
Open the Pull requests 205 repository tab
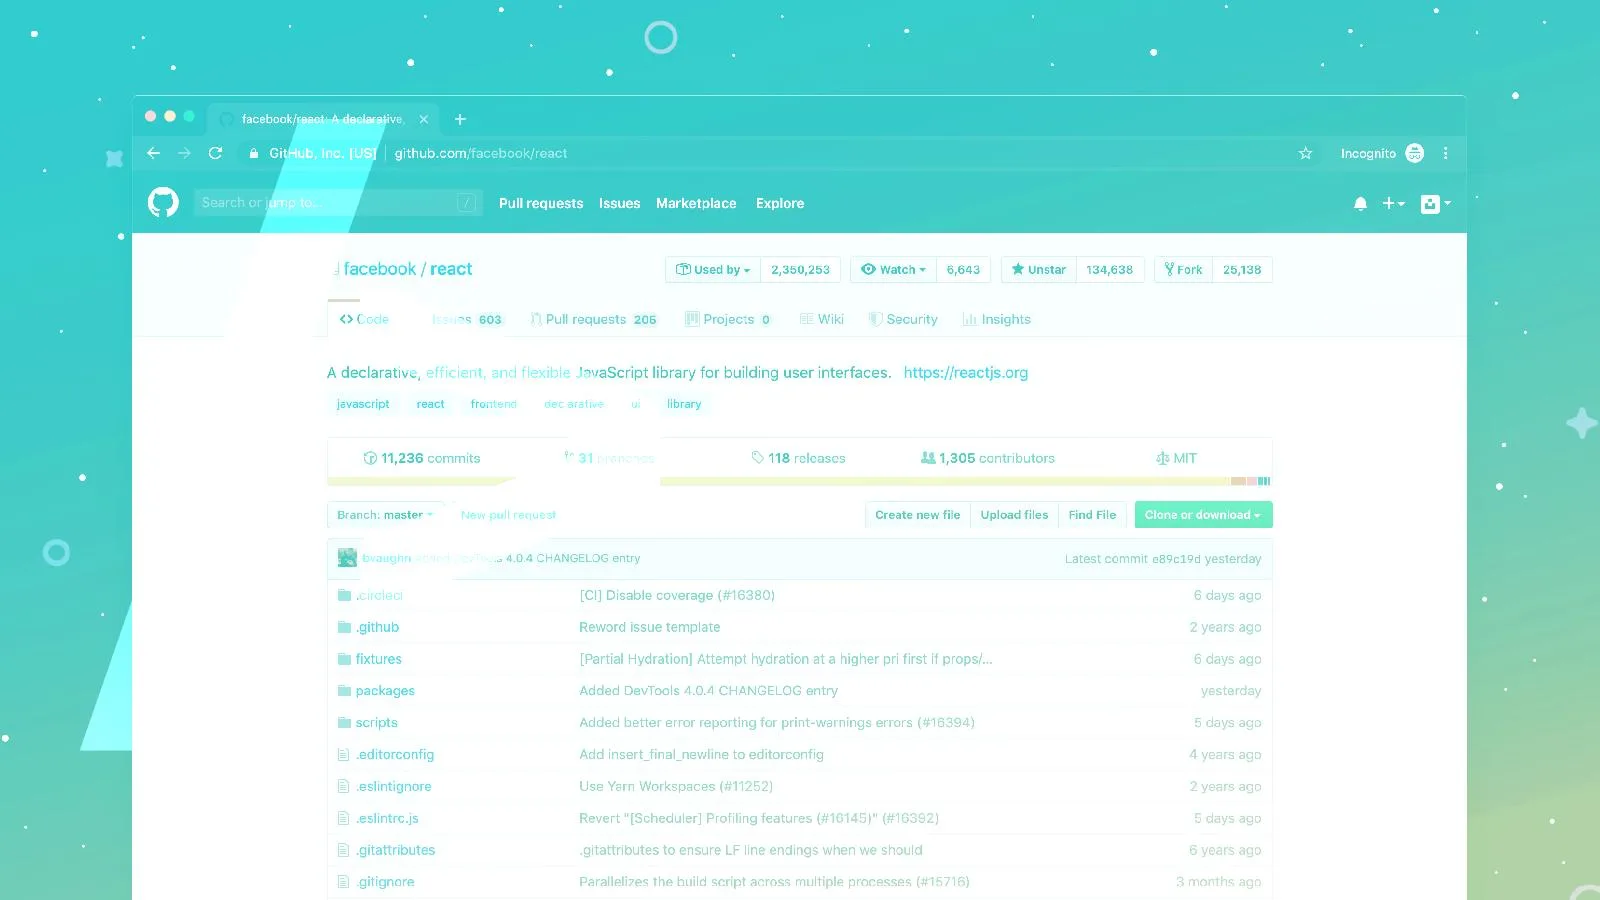click(x=593, y=320)
